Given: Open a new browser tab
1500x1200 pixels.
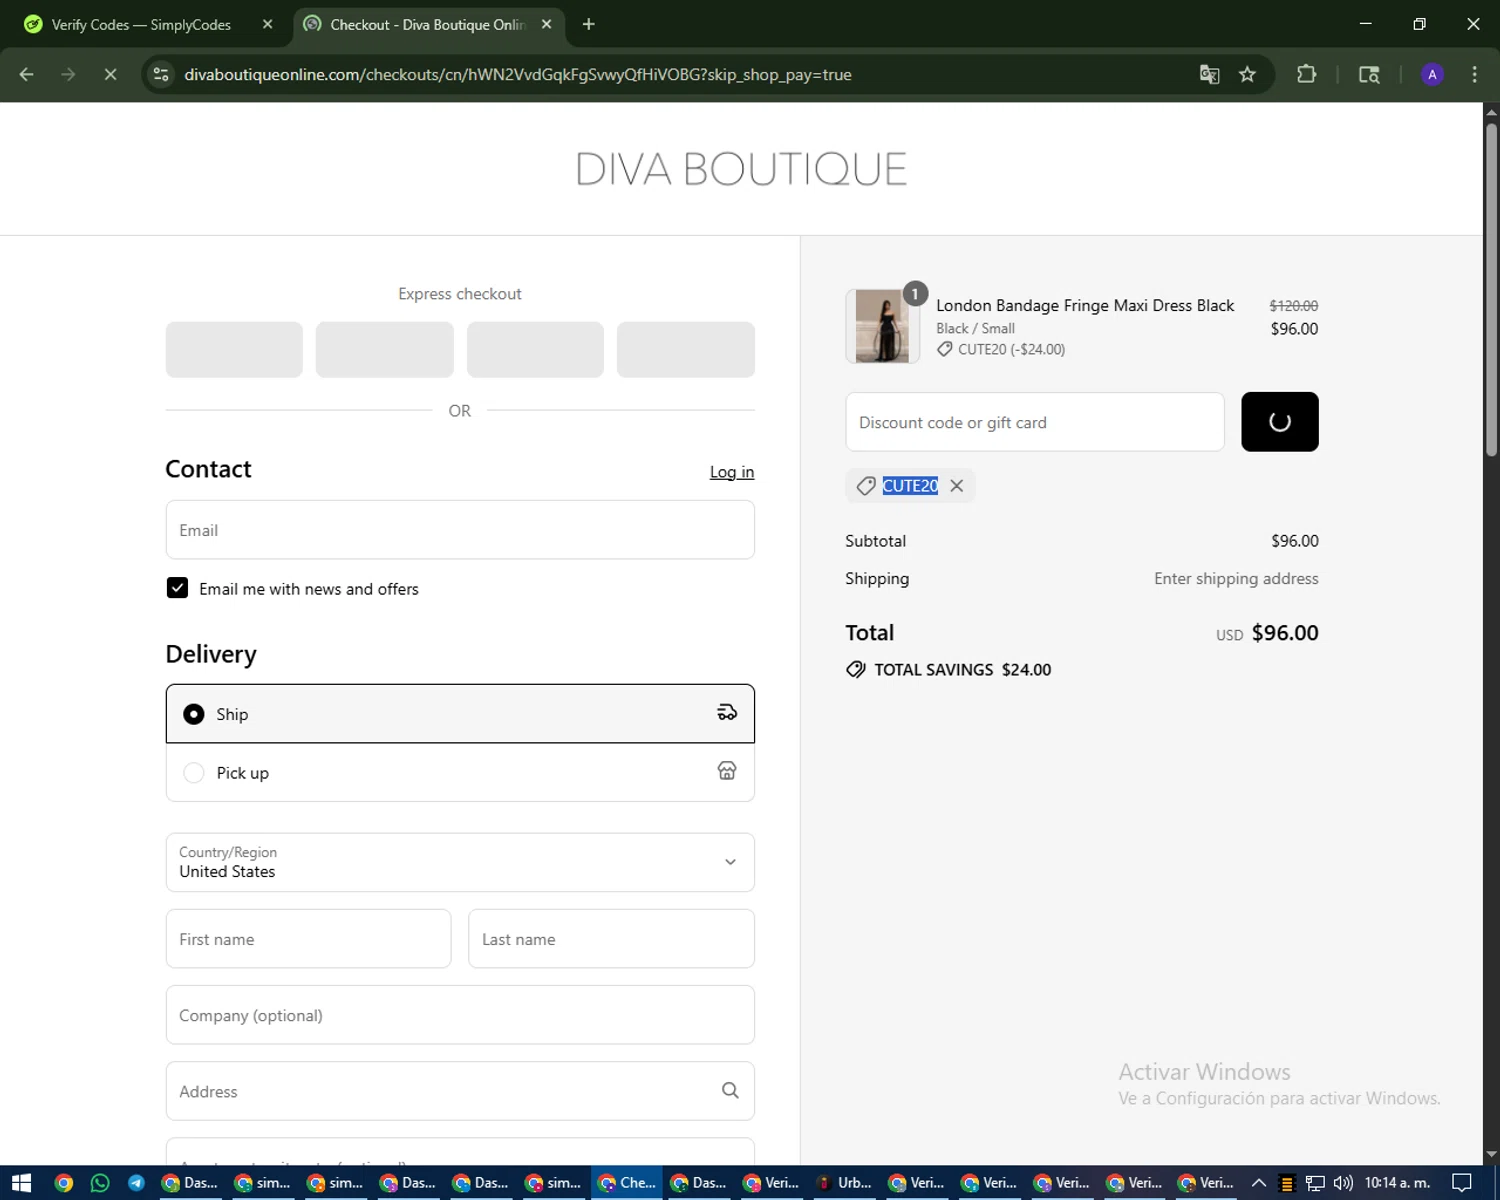Looking at the screenshot, I should click(588, 25).
